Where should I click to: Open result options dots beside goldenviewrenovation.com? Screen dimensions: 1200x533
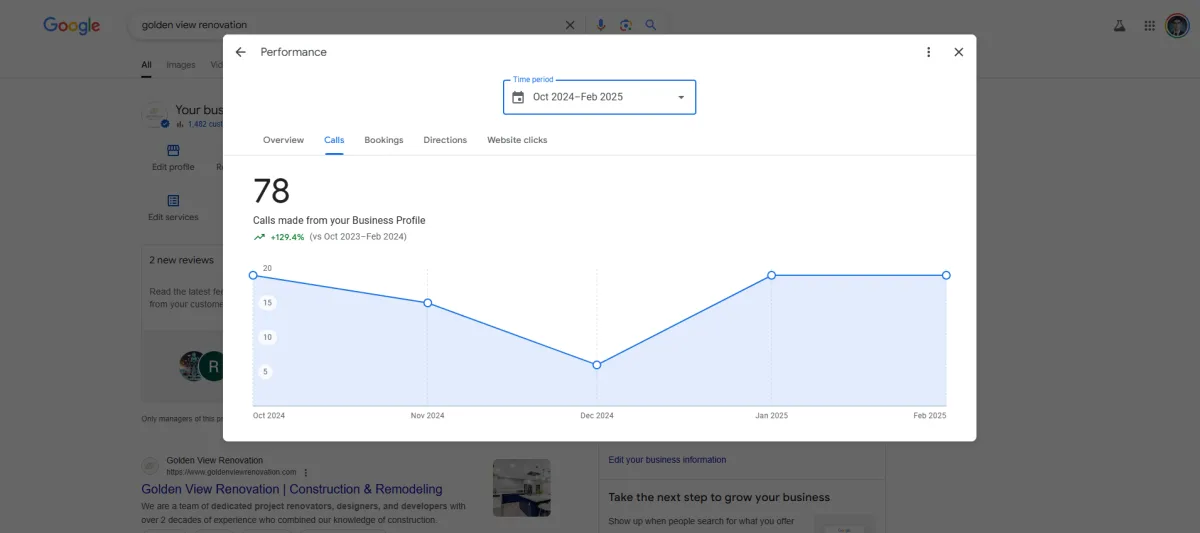point(306,472)
